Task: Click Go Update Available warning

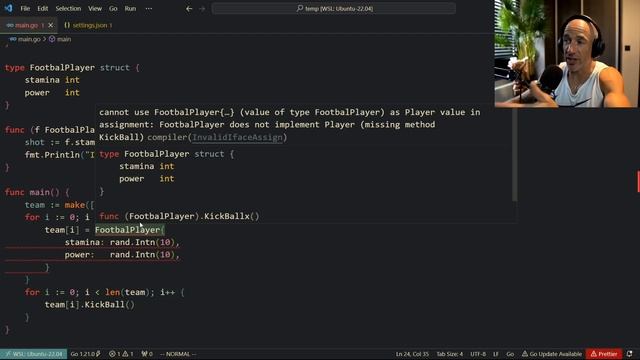Action: coord(552,354)
